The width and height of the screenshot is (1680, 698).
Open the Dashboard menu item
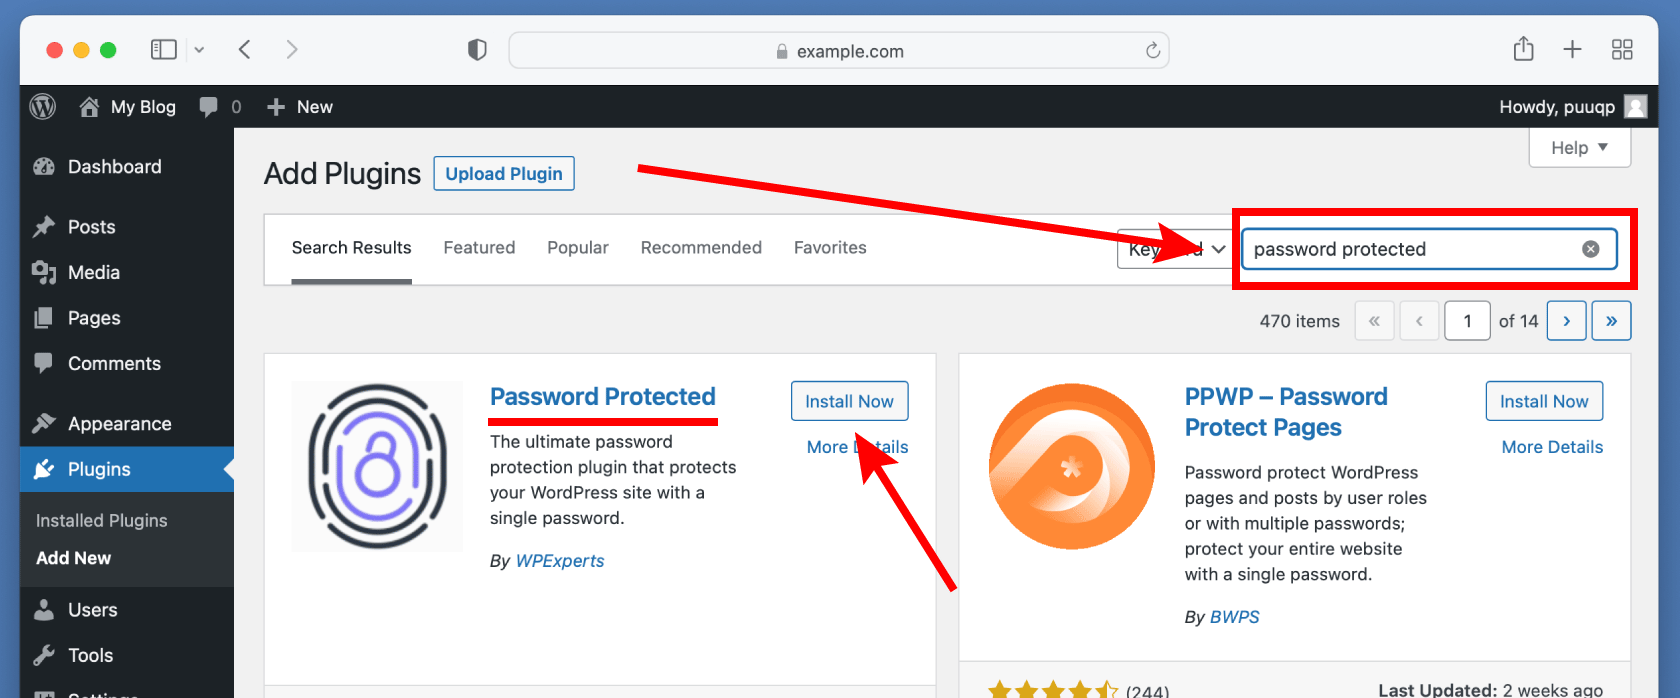(x=127, y=167)
